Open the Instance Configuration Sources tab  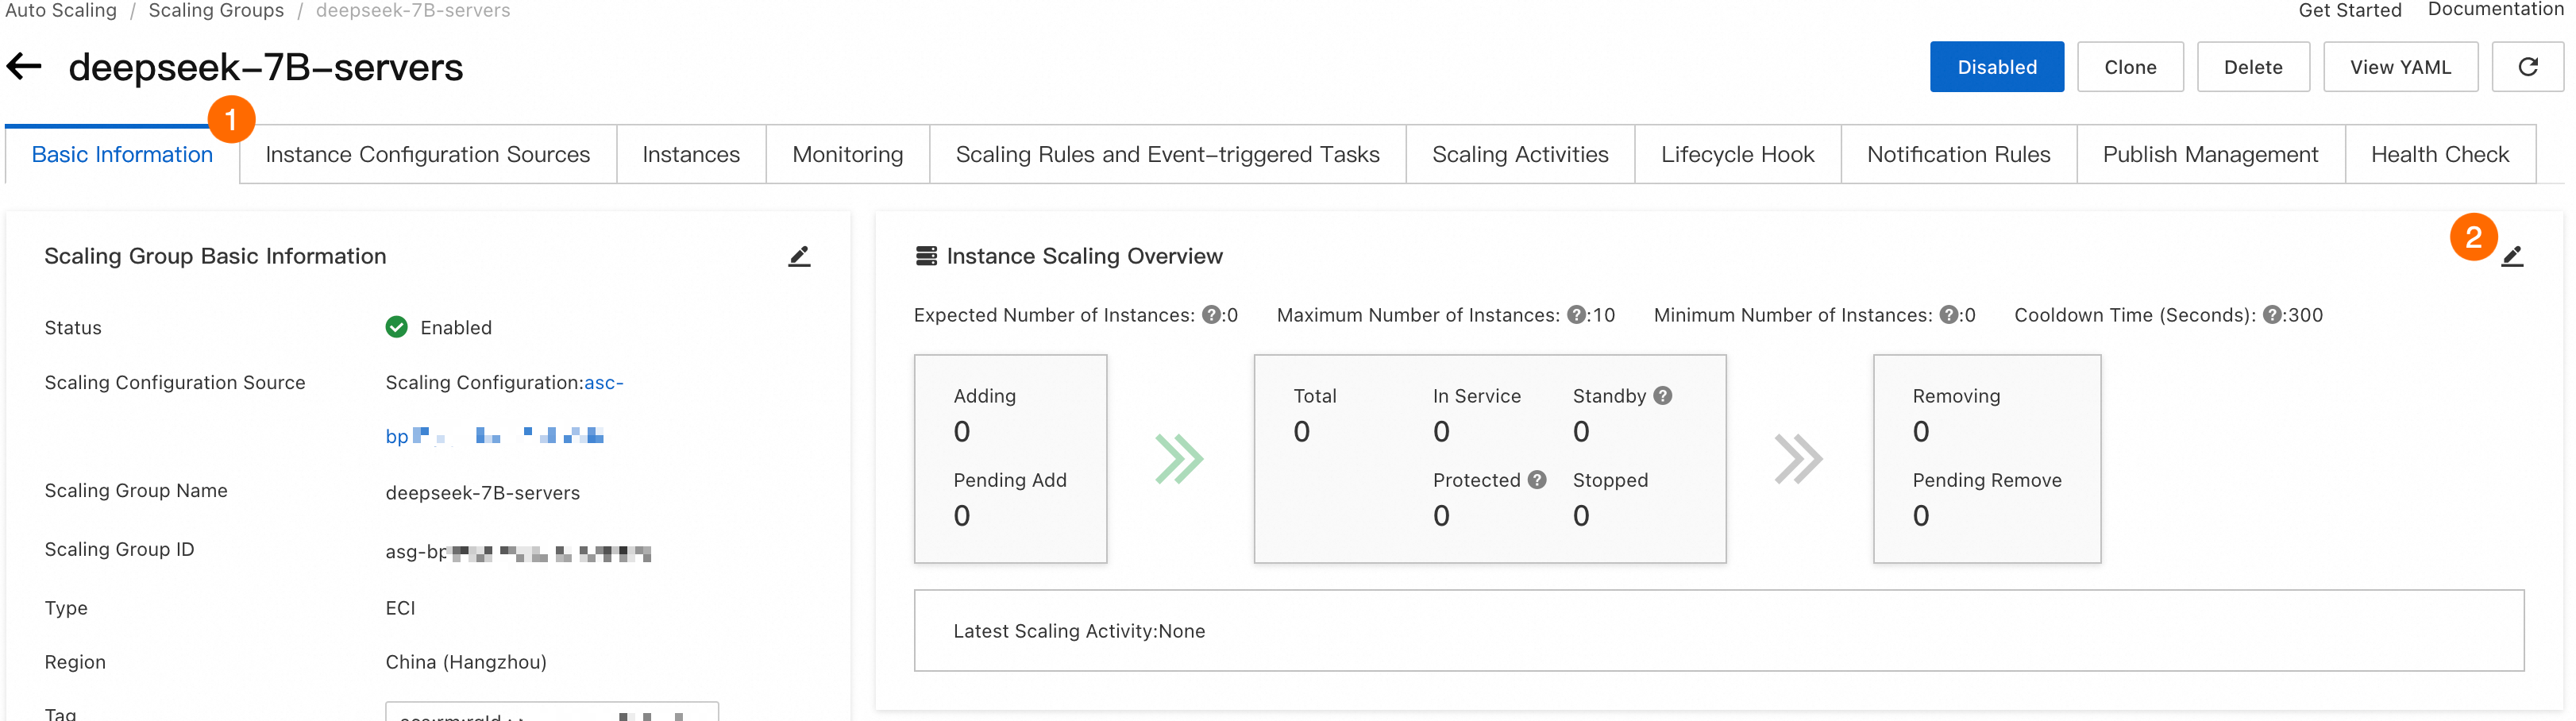tap(427, 155)
